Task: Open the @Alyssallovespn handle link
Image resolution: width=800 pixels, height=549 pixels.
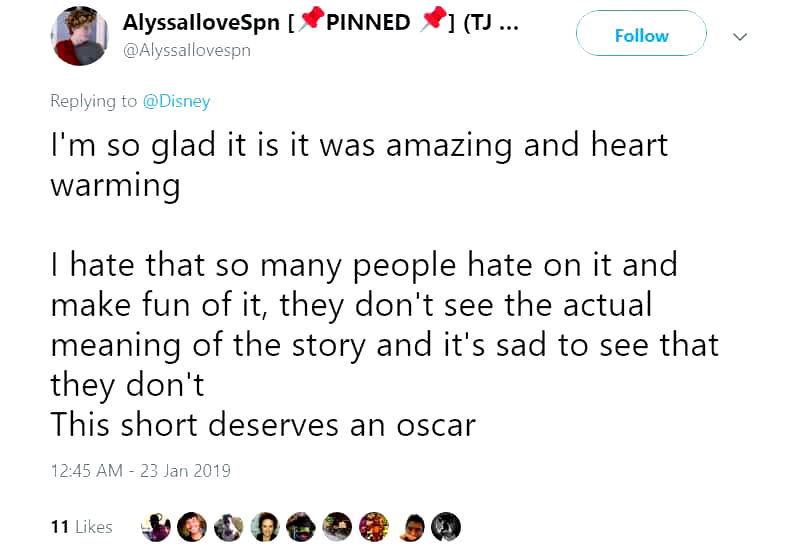Action: pos(186,50)
